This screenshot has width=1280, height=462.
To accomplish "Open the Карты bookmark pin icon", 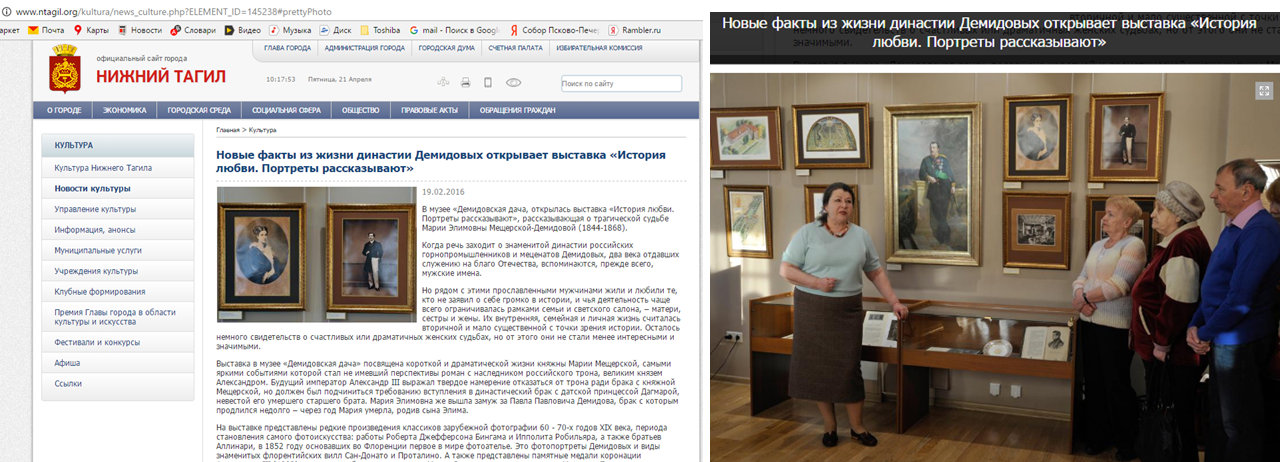I will (x=78, y=30).
